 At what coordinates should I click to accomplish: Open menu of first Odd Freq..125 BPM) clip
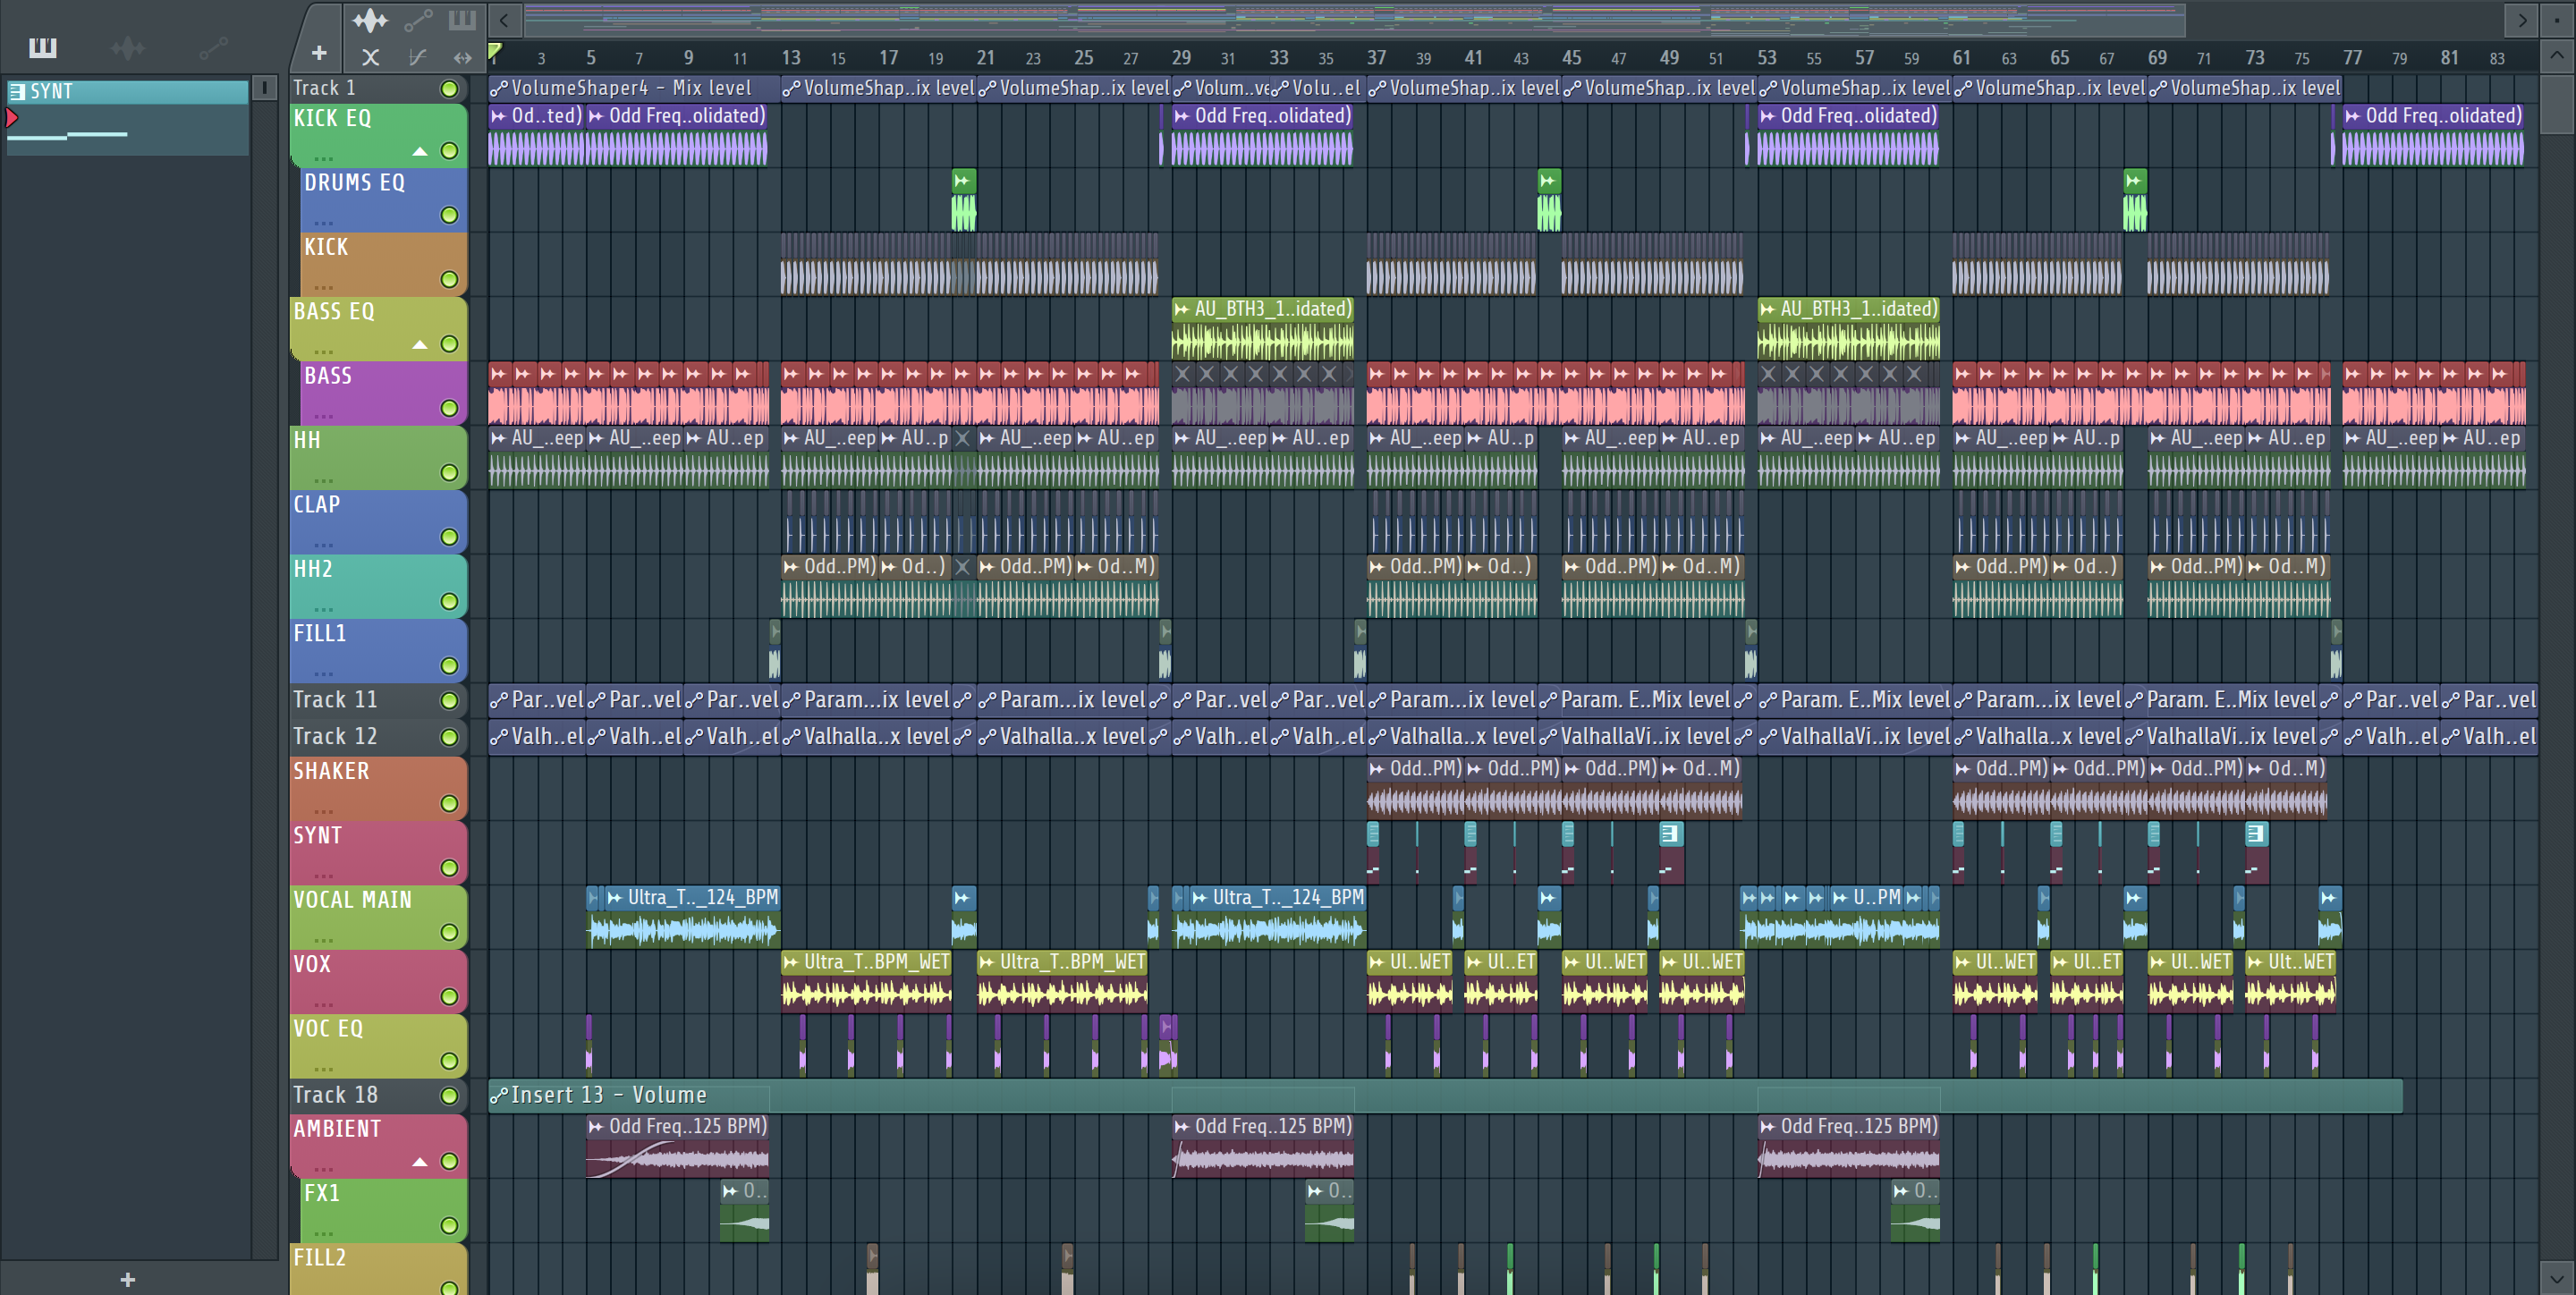pyautogui.click(x=597, y=1126)
